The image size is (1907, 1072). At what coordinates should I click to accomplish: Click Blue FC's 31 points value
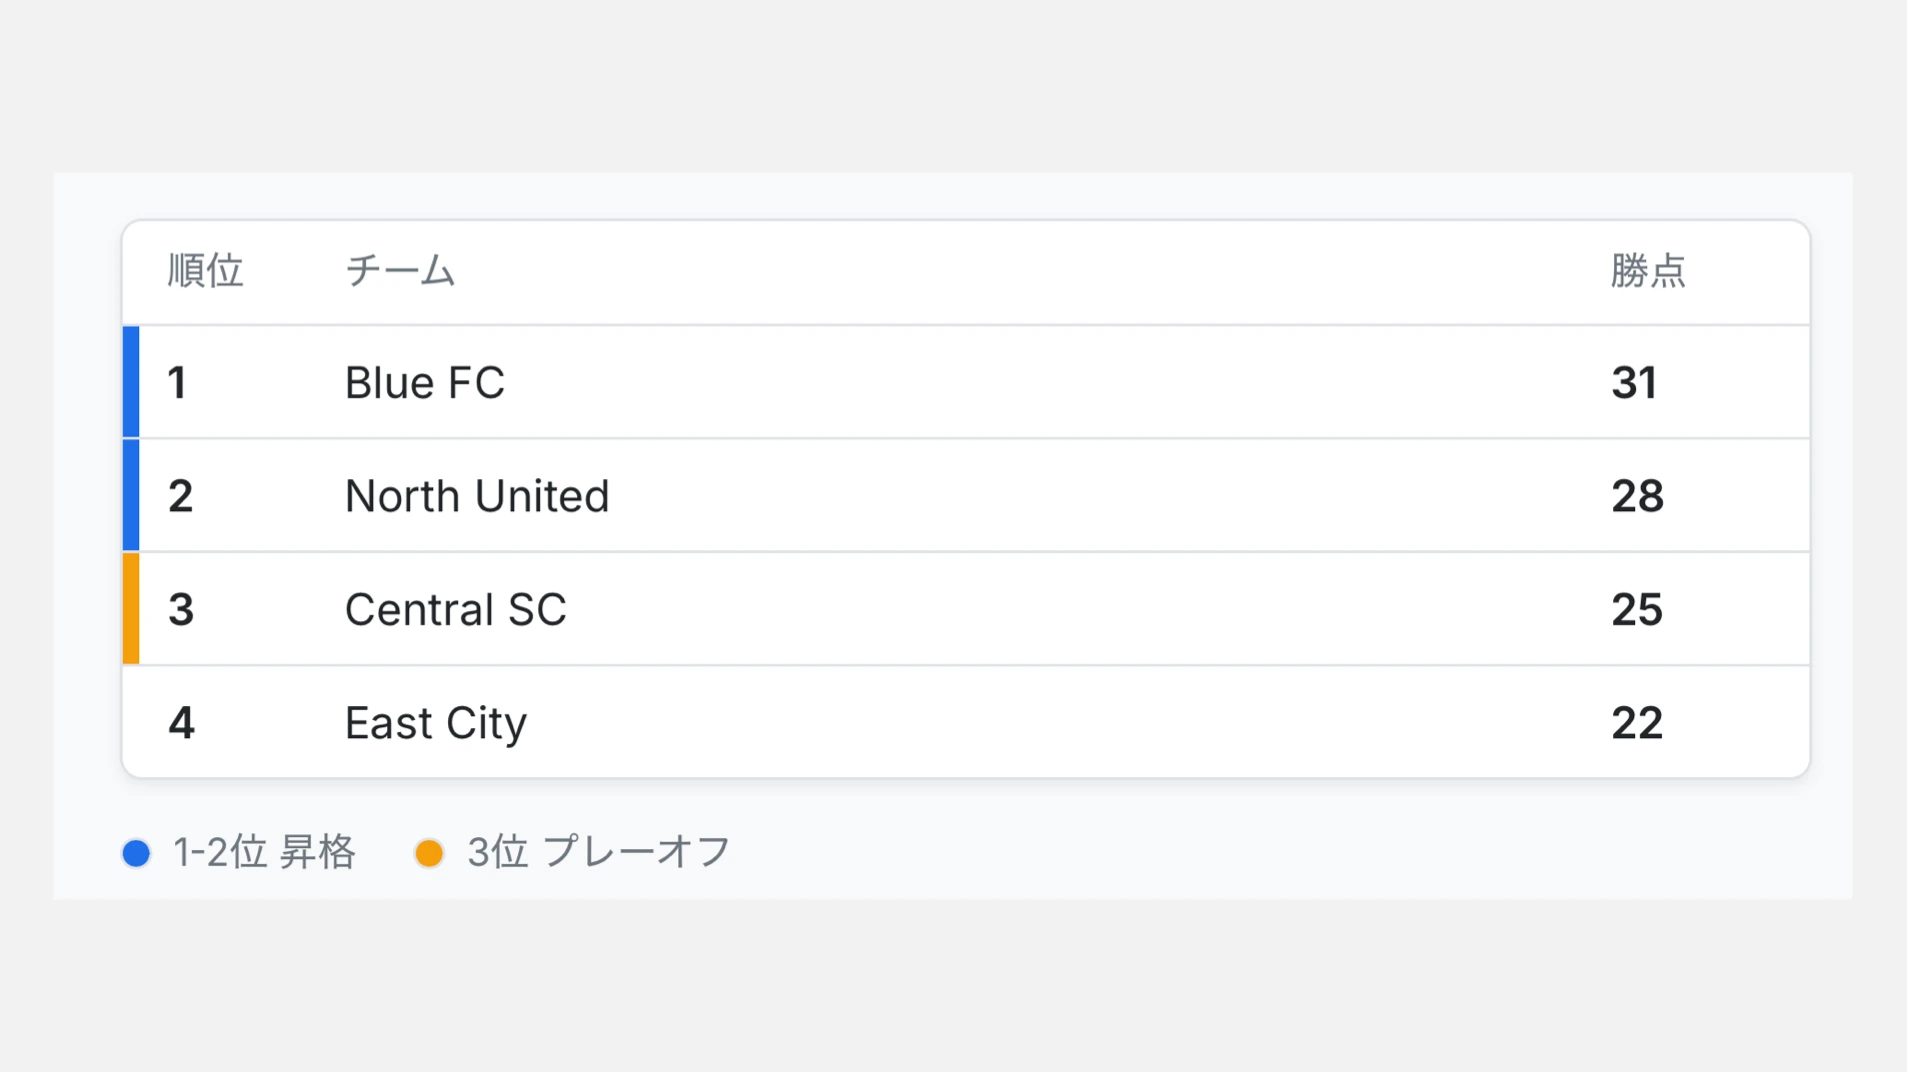[x=1634, y=383]
